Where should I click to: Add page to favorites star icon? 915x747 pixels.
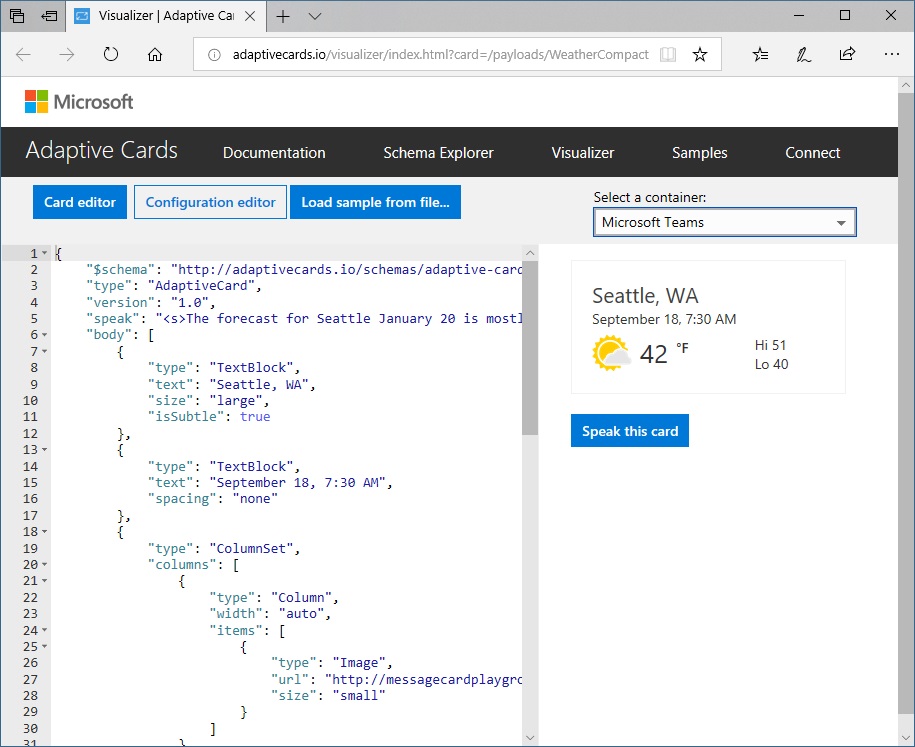pyautogui.click(x=700, y=55)
